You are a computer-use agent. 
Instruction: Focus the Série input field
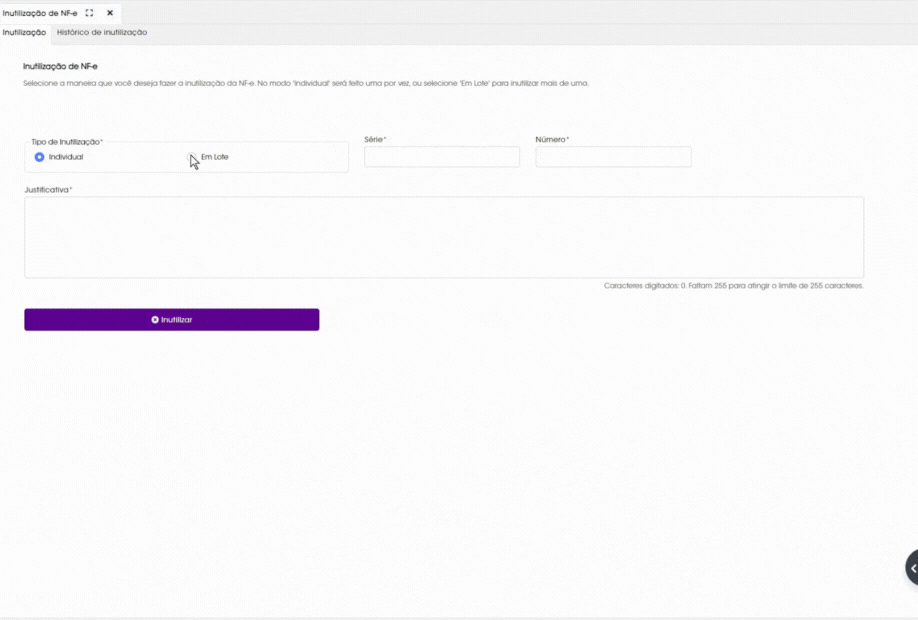[442, 157]
